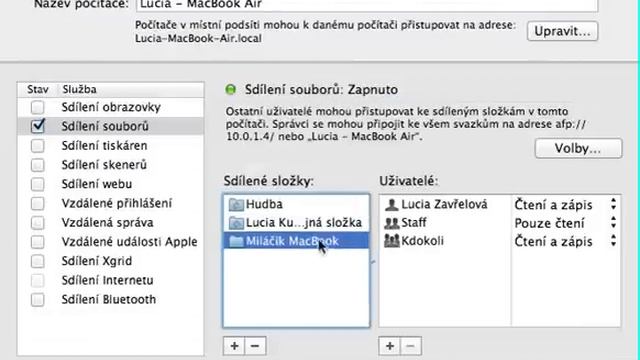
Task: Select Vzdálené přihlášení service label
Action: tap(117, 203)
